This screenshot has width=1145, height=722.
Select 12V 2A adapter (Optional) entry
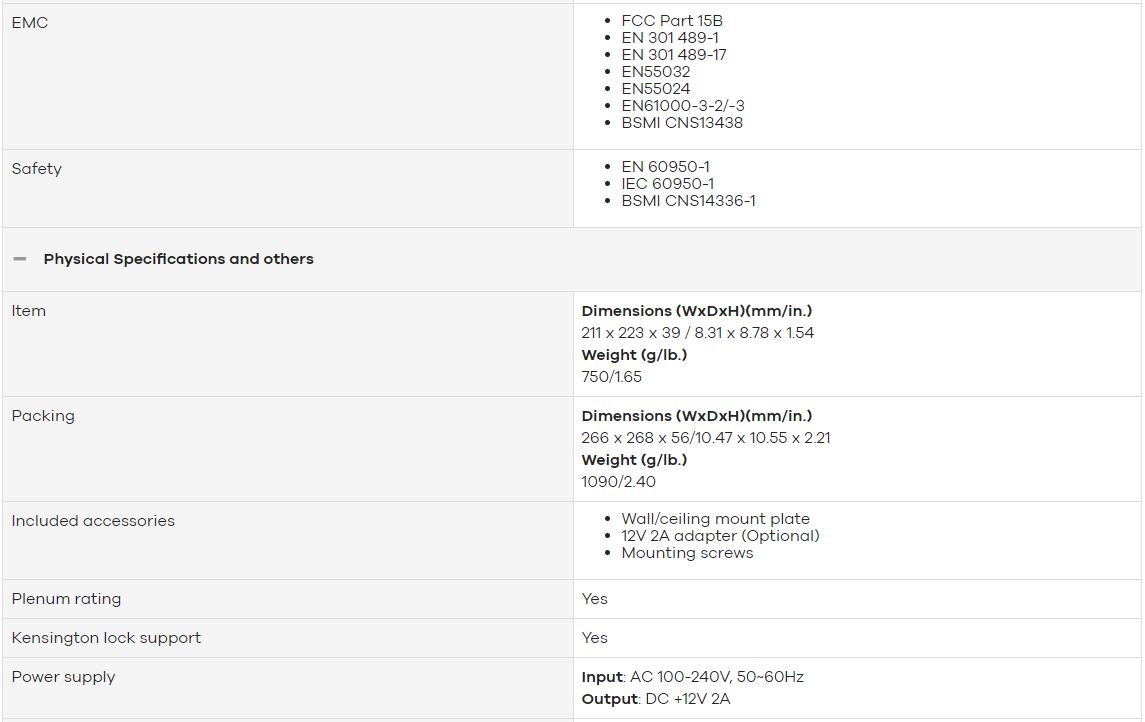pyautogui.click(x=720, y=536)
